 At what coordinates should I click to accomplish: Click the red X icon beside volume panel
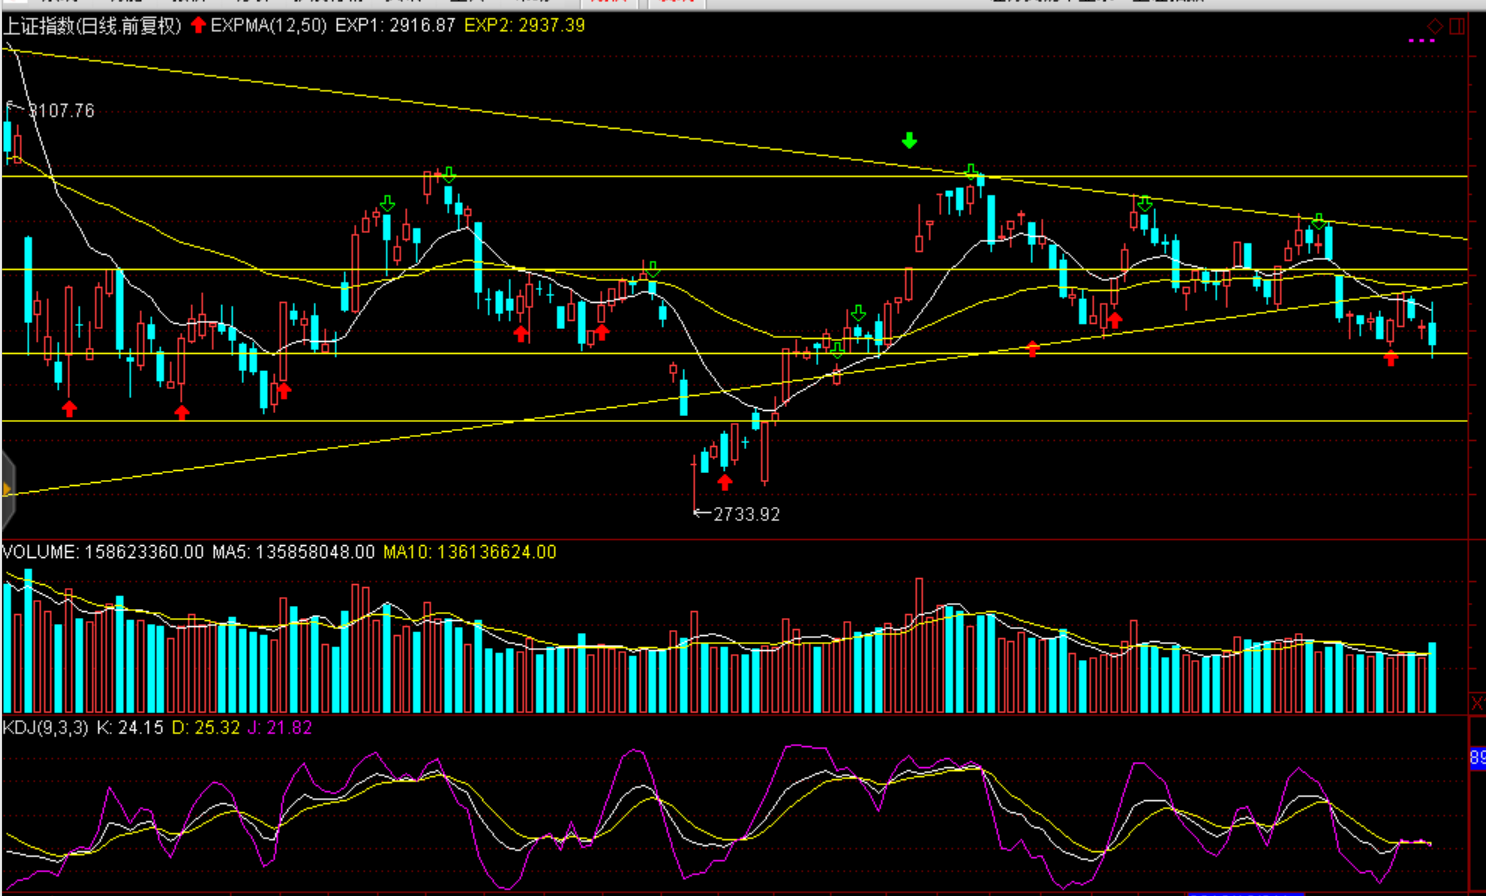coord(1477,704)
